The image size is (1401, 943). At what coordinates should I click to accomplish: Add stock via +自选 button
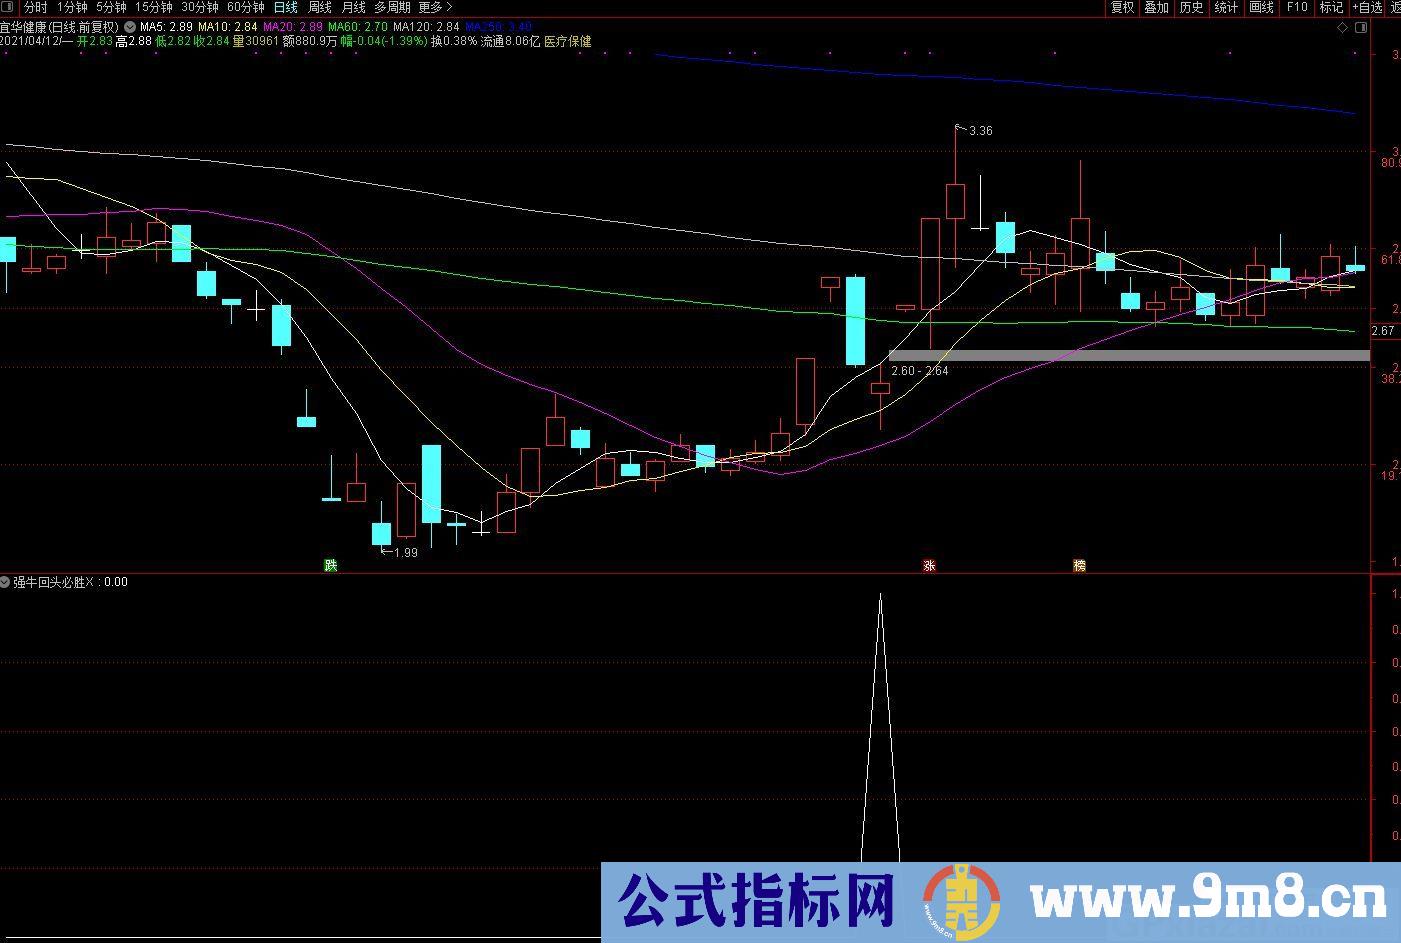(1368, 7)
